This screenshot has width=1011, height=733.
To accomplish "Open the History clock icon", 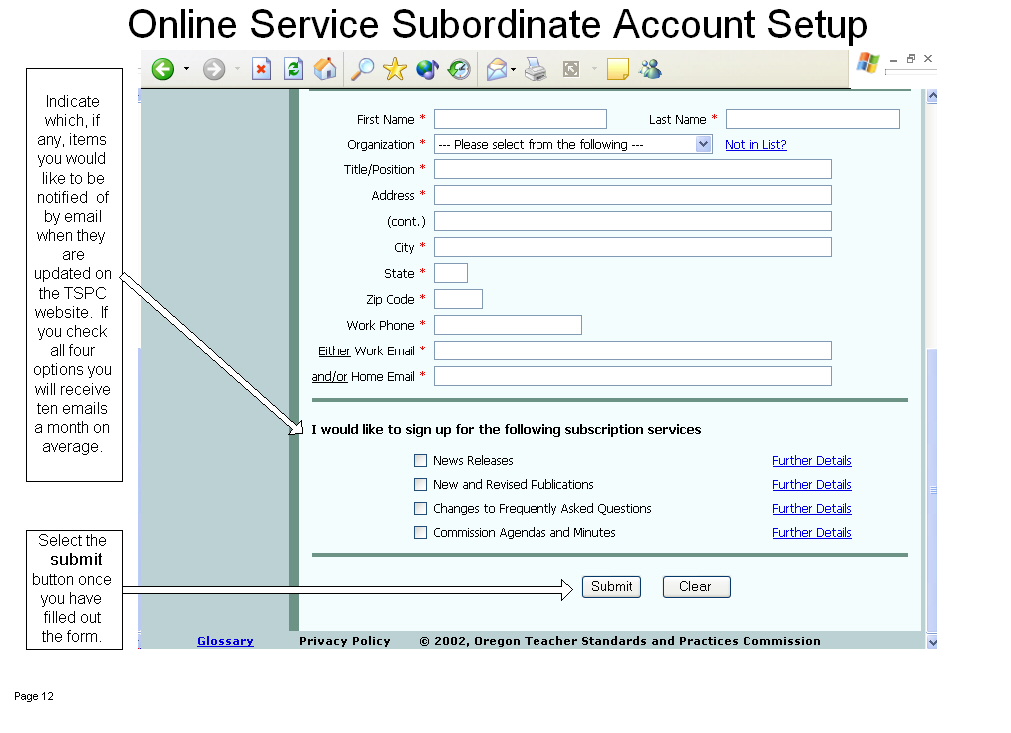I will [x=459, y=69].
